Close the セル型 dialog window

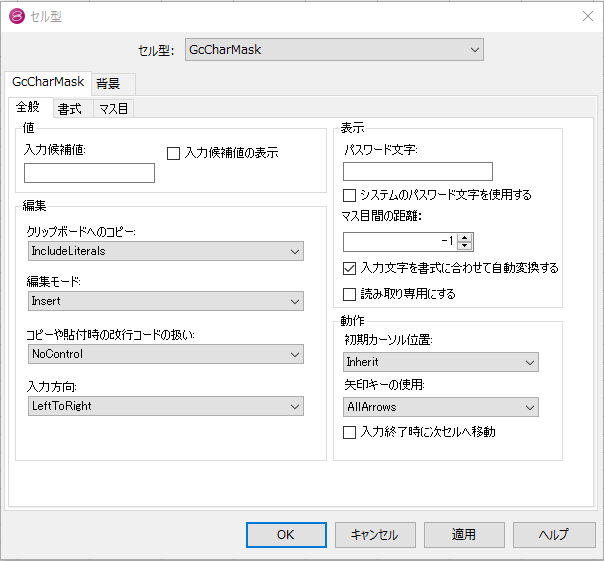tap(588, 16)
